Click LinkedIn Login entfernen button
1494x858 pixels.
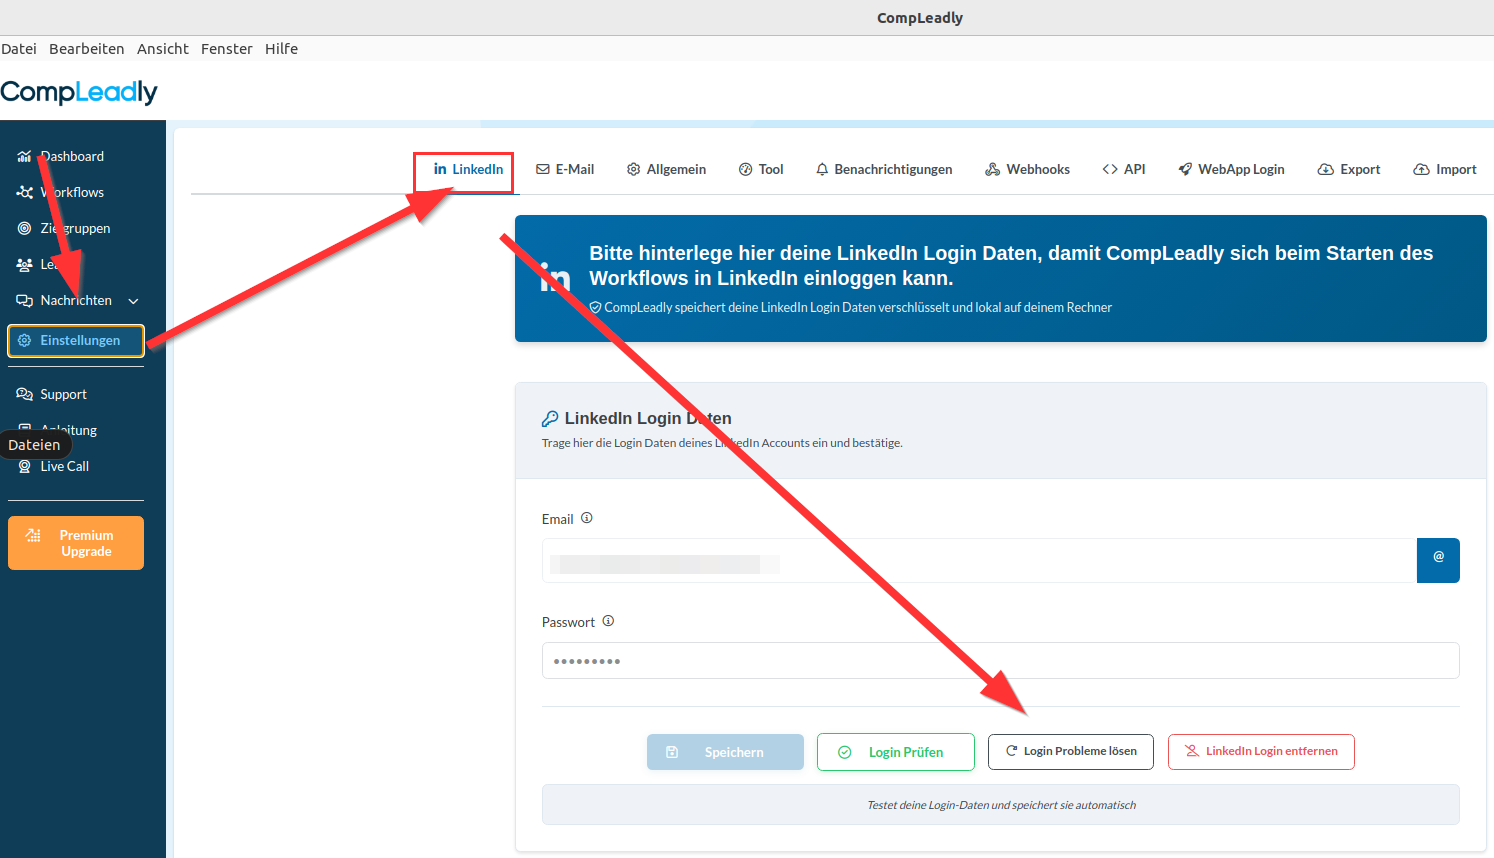1261,751
